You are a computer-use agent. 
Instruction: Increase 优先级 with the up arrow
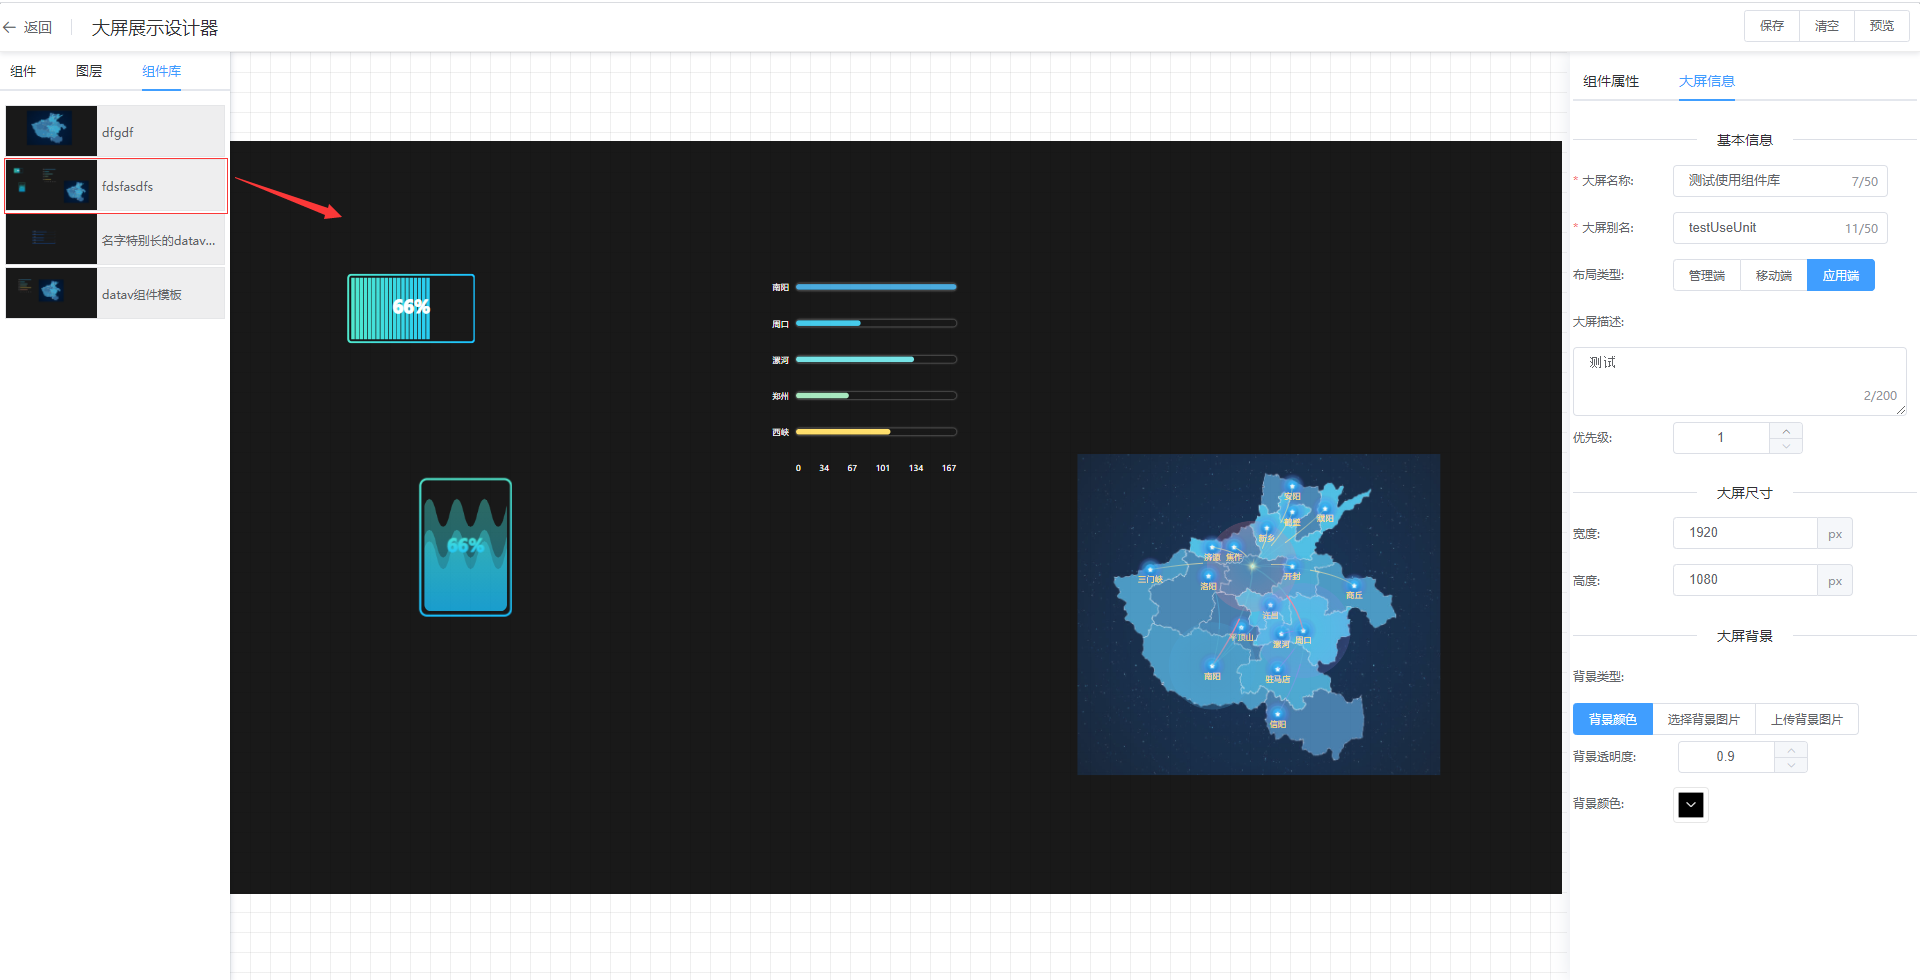(1786, 430)
